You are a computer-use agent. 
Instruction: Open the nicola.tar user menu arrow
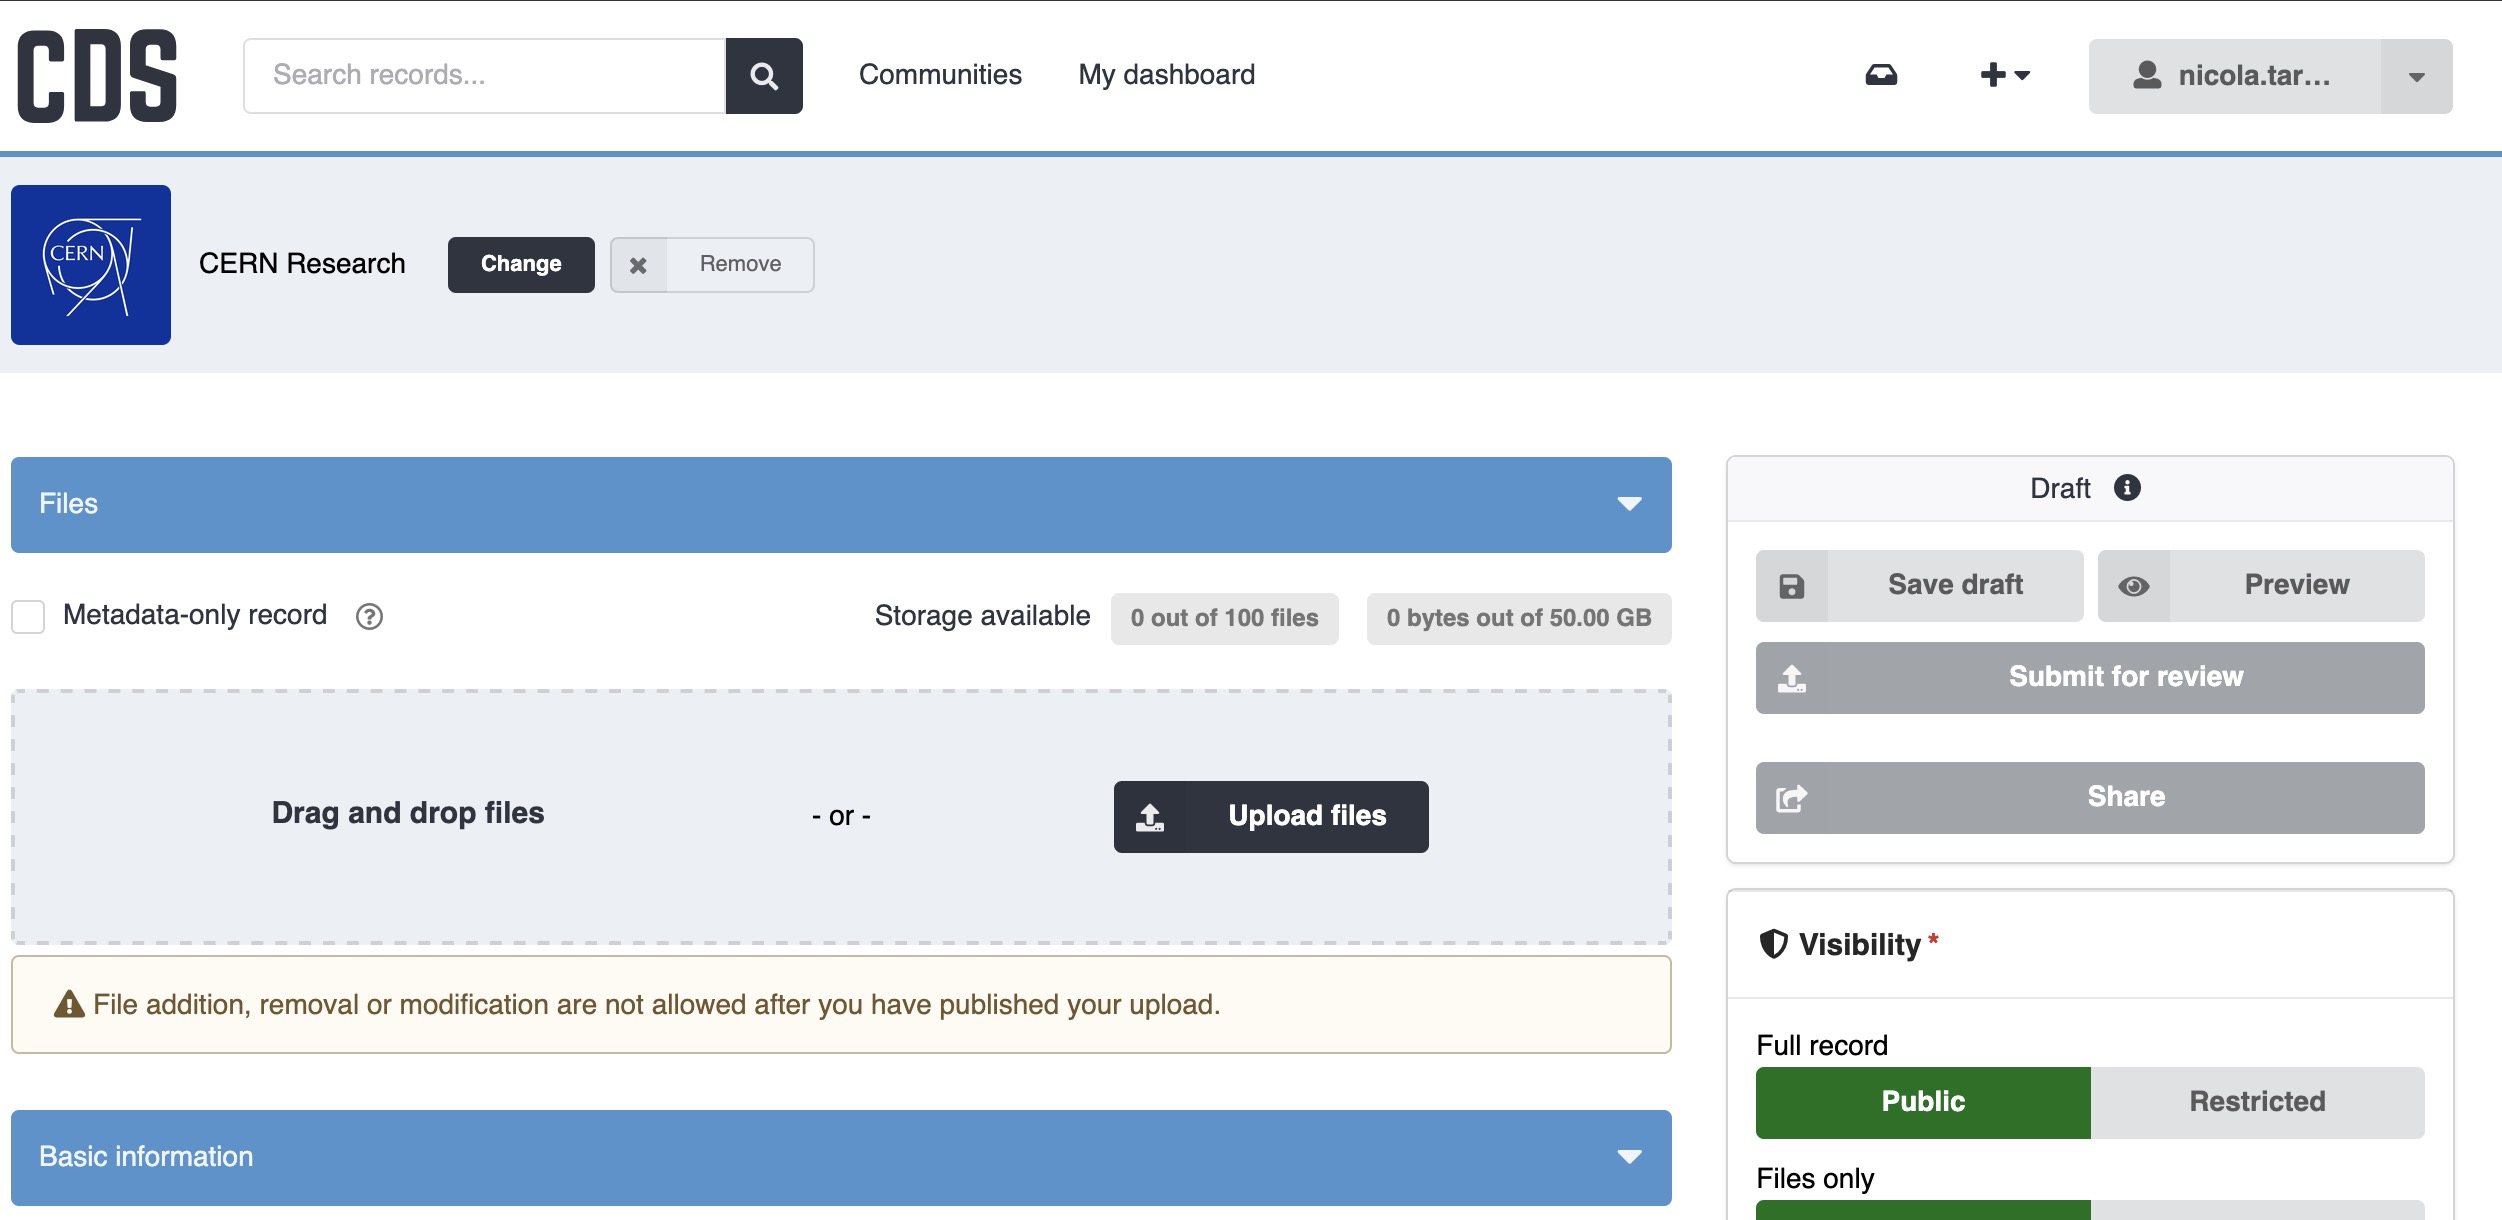(2416, 76)
